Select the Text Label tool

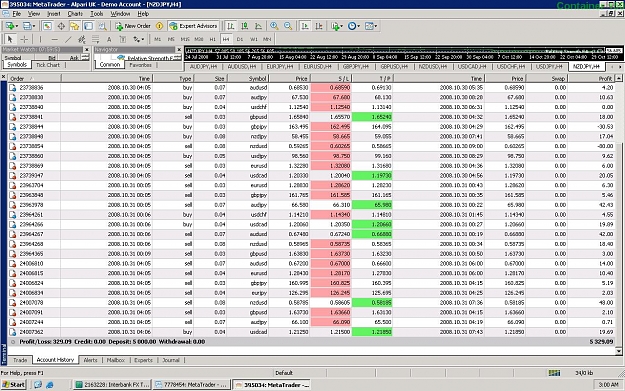click(x=123, y=39)
